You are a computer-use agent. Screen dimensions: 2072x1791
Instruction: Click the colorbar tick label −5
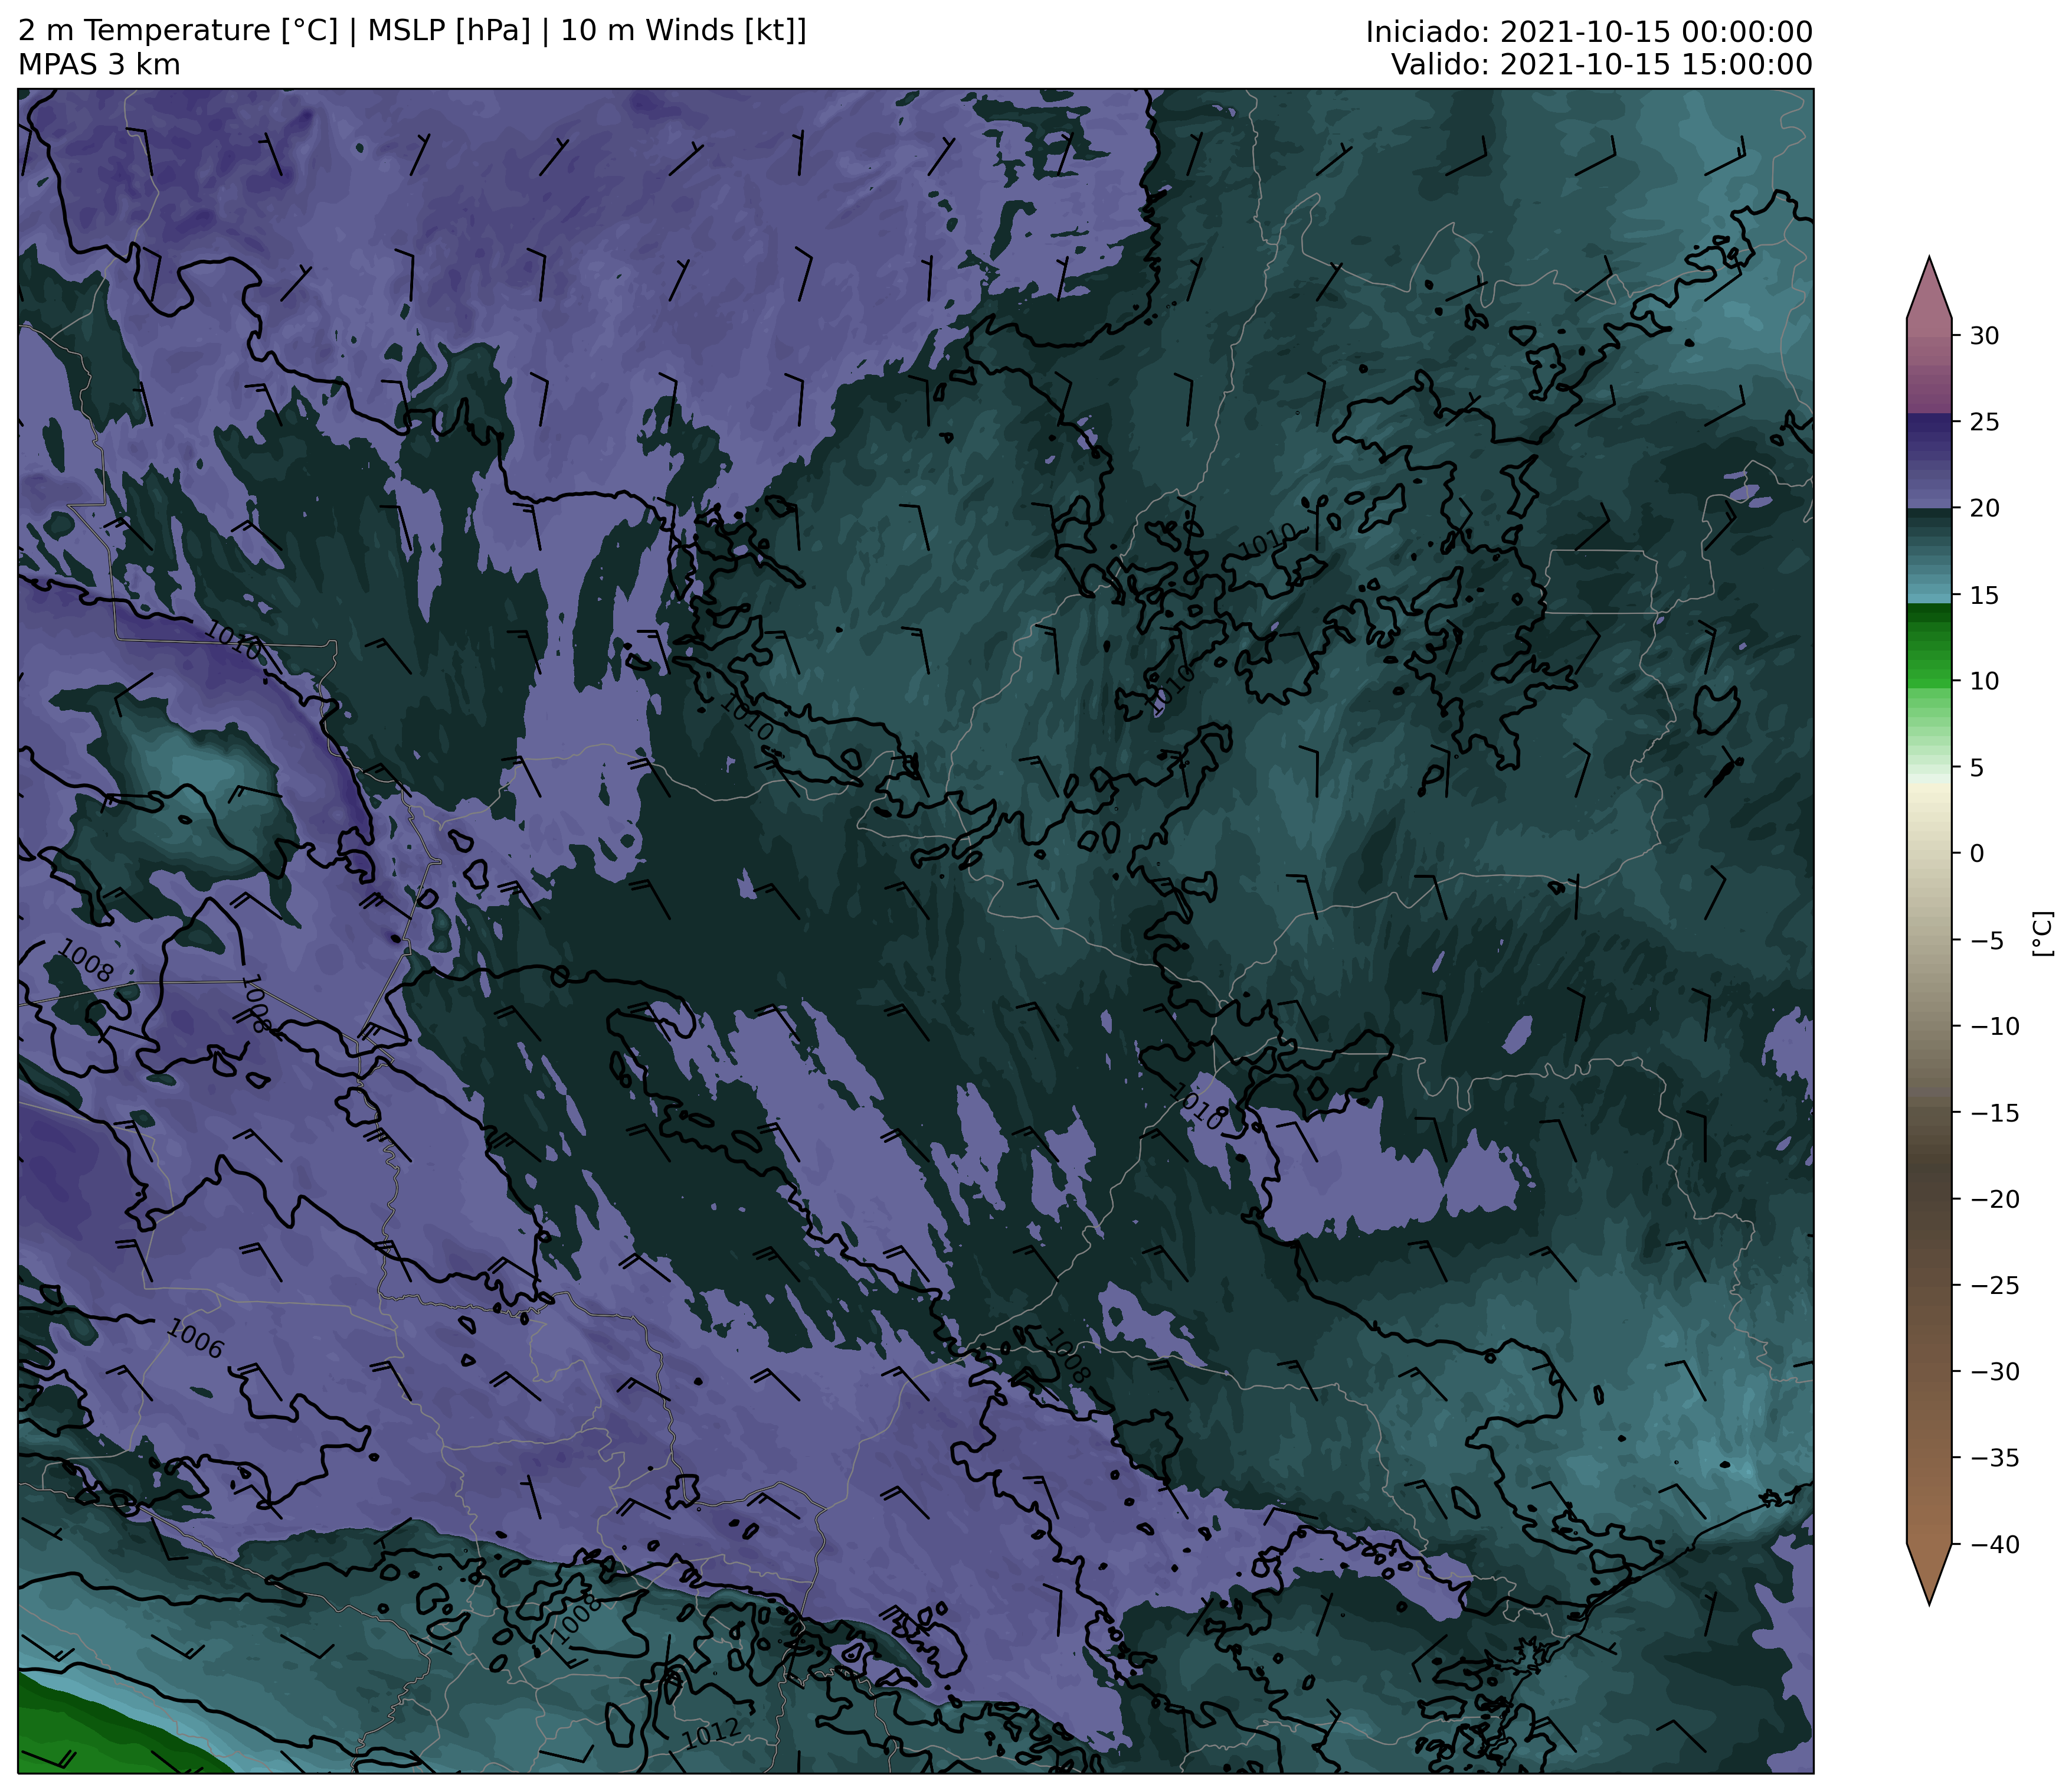1986,940
